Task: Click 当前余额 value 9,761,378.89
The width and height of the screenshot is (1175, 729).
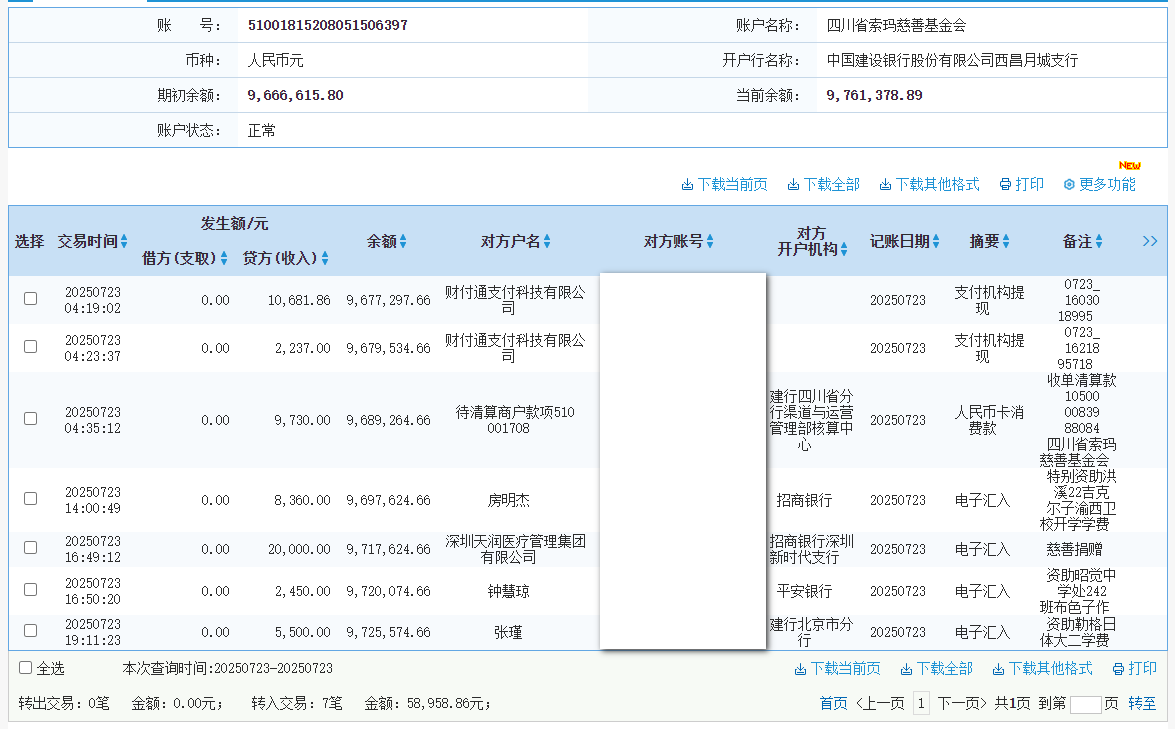Action: 874,95
